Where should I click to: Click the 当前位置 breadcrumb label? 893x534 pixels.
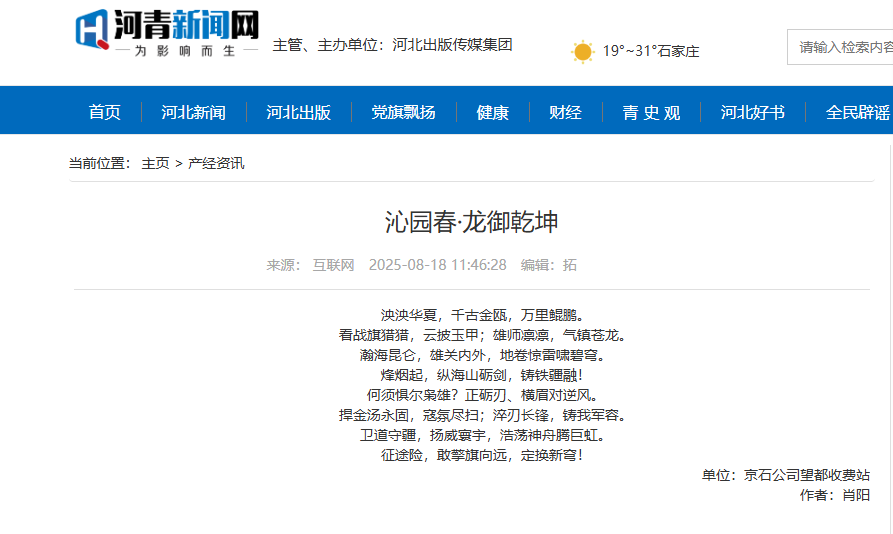click(x=100, y=163)
